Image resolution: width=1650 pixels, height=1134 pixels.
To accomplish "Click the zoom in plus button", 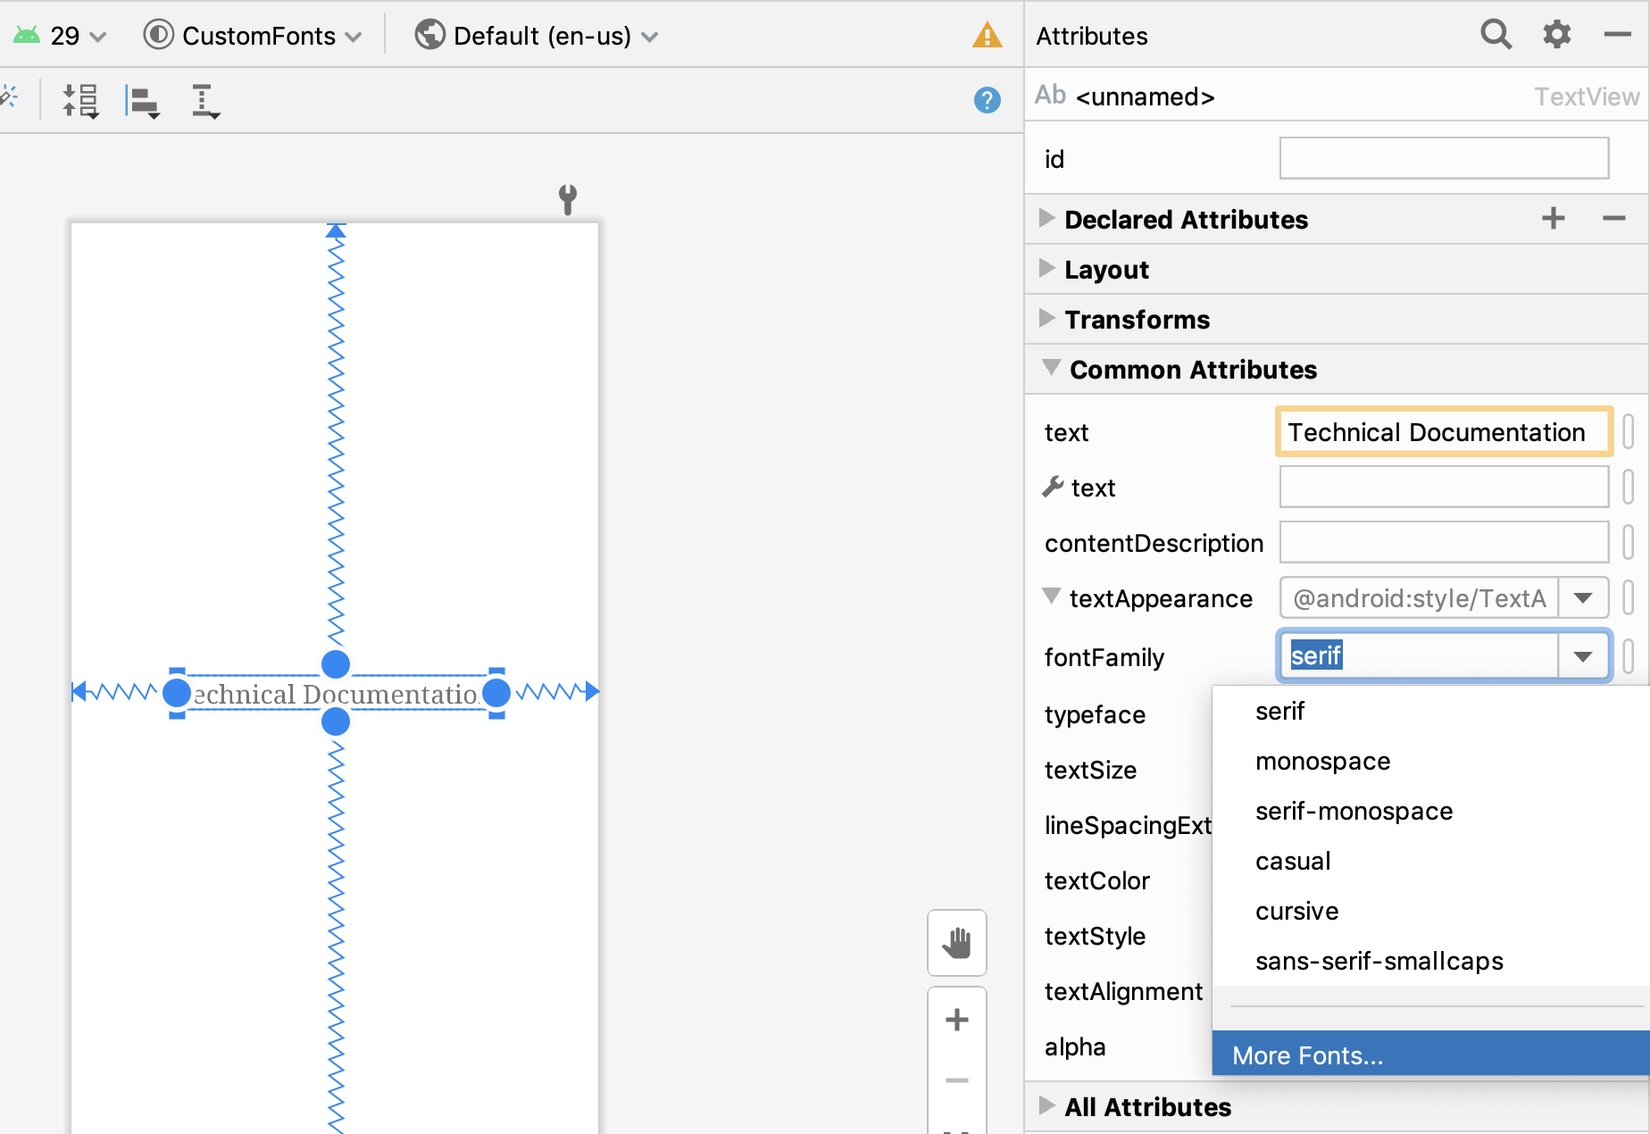I will click(x=956, y=1020).
